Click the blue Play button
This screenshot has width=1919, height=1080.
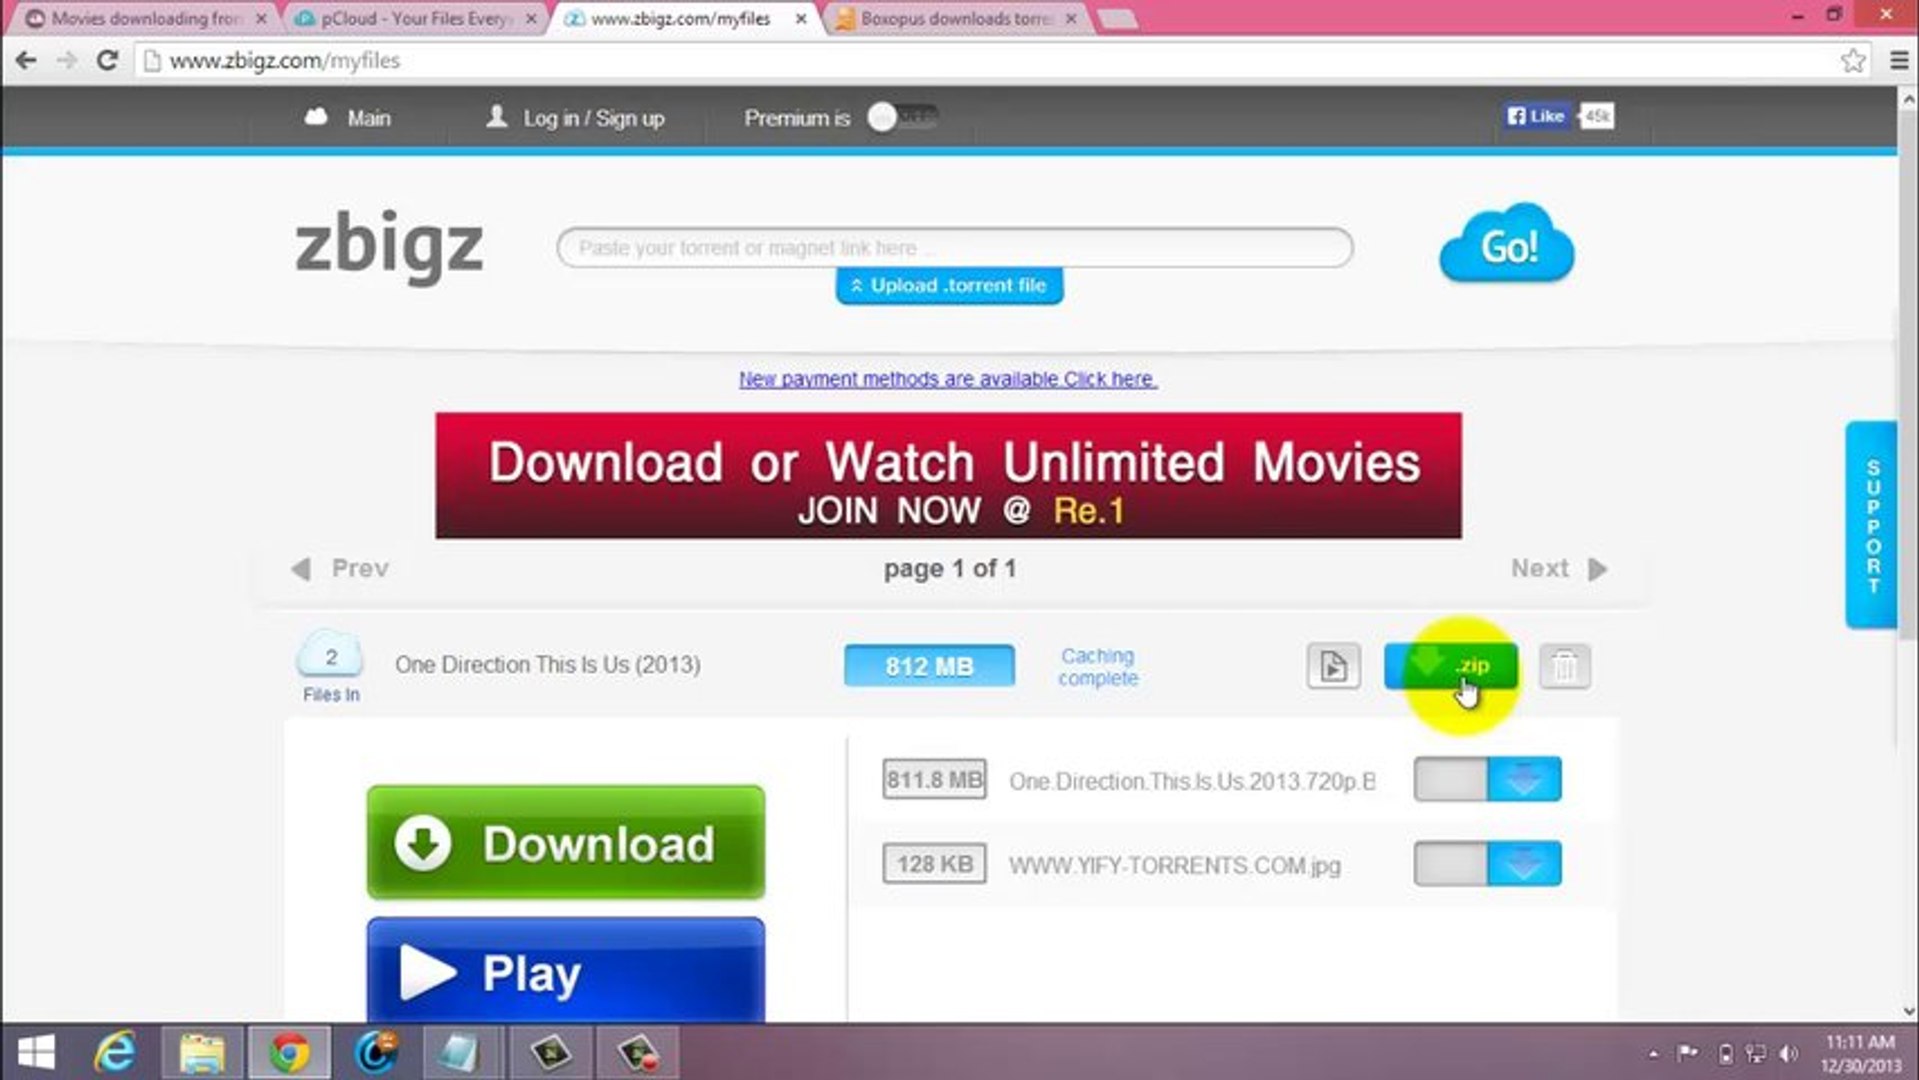coord(566,970)
